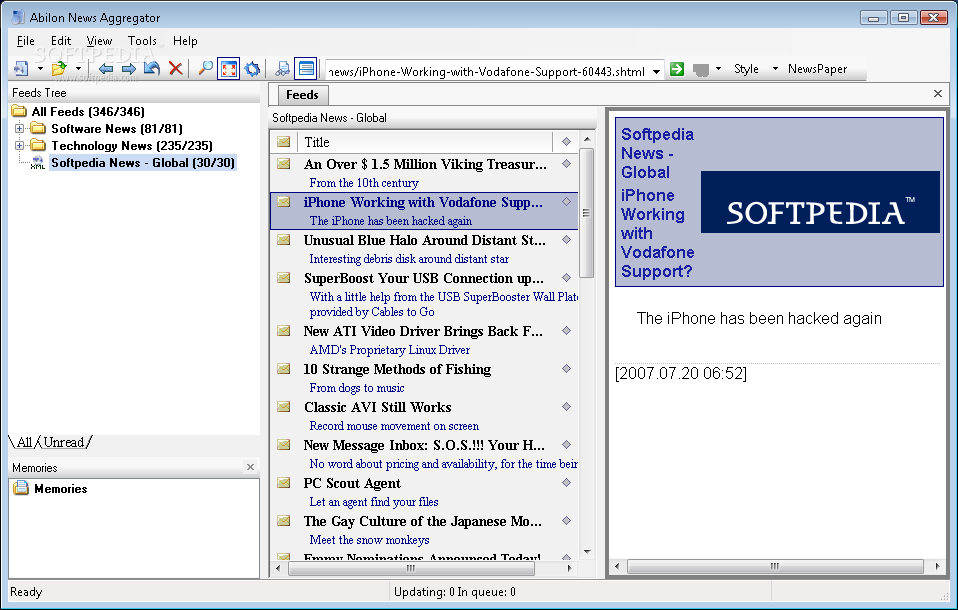This screenshot has width=958, height=610.
Task: Close the Memories panel
Action: pyautogui.click(x=250, y=467)
